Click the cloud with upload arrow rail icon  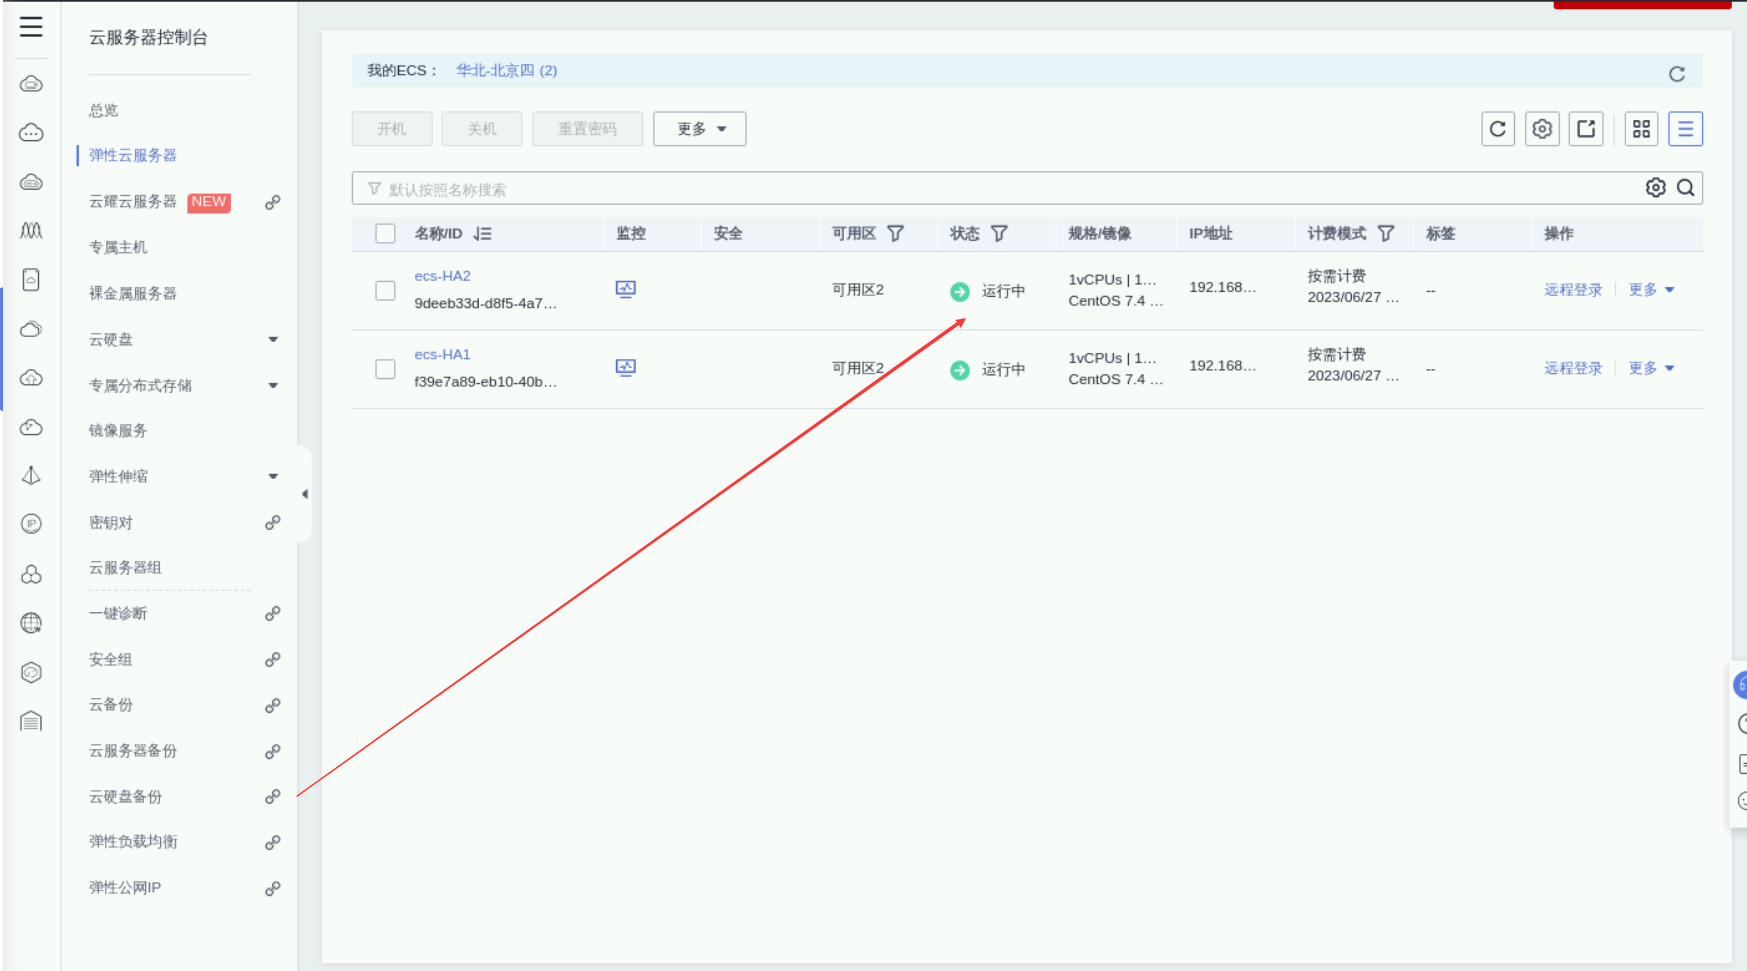31,377
